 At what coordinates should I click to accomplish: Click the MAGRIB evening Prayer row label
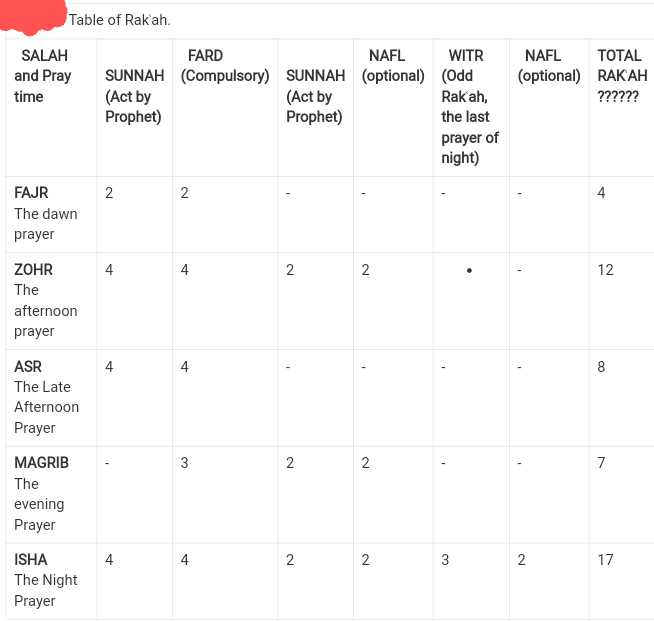(x=41, y=494)
